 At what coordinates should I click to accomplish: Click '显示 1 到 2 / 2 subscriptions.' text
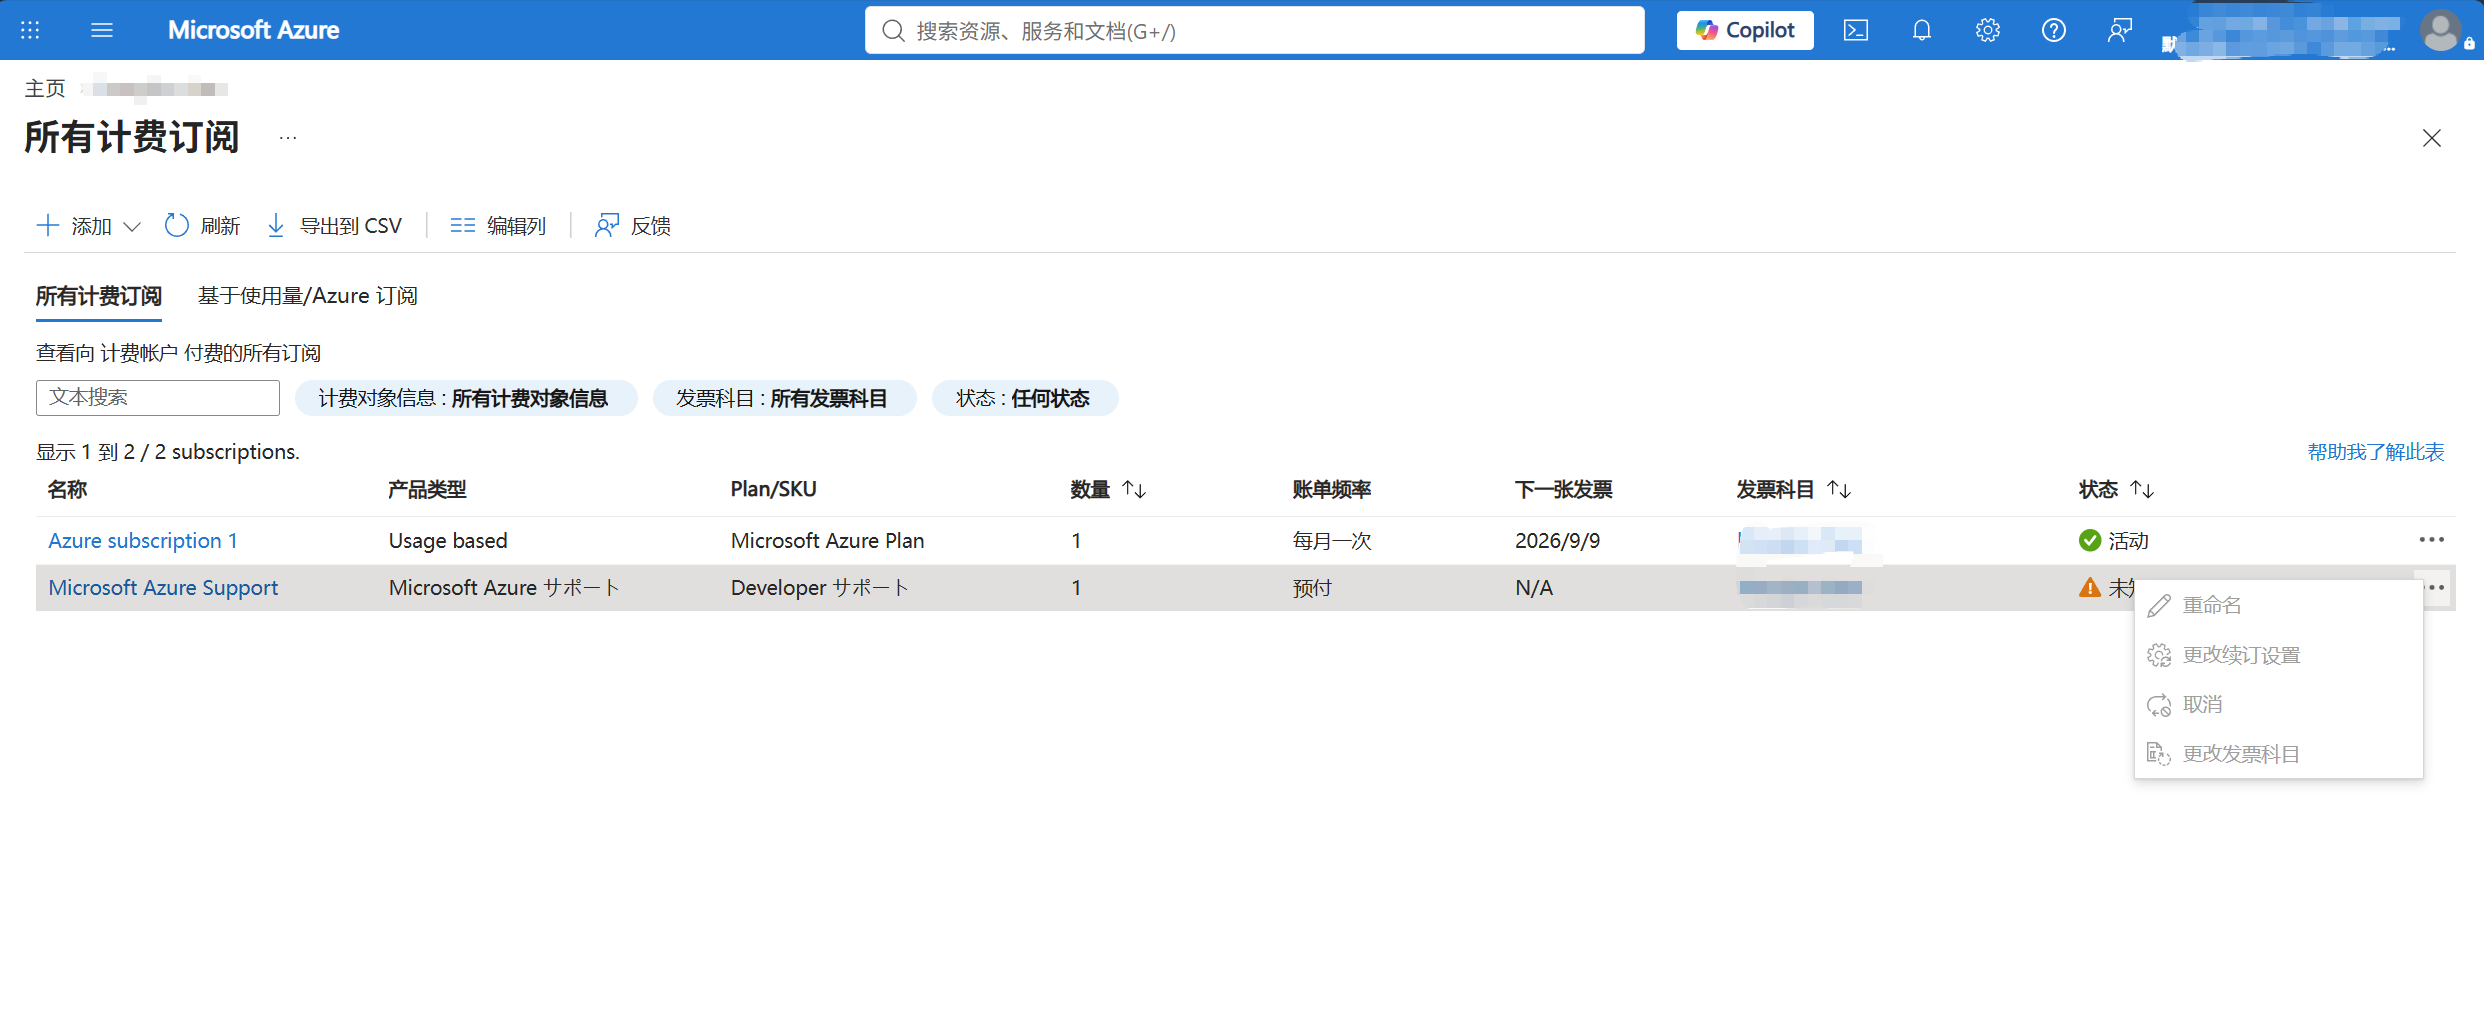pyautogui.click(x=168, y=452)
